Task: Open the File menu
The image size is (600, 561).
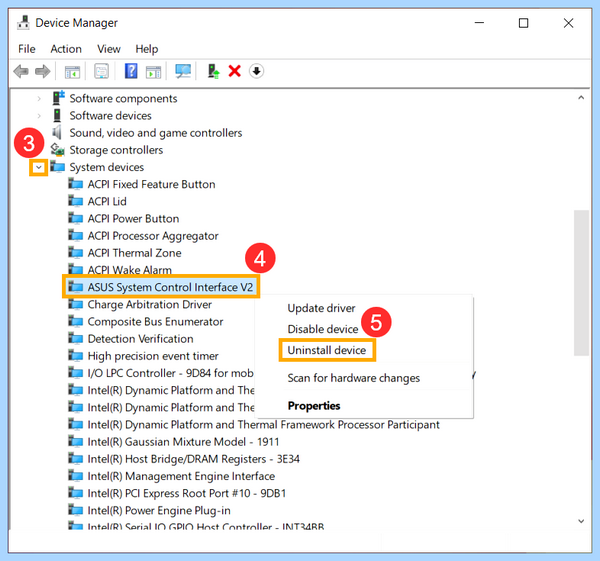Action: [27, 49]
